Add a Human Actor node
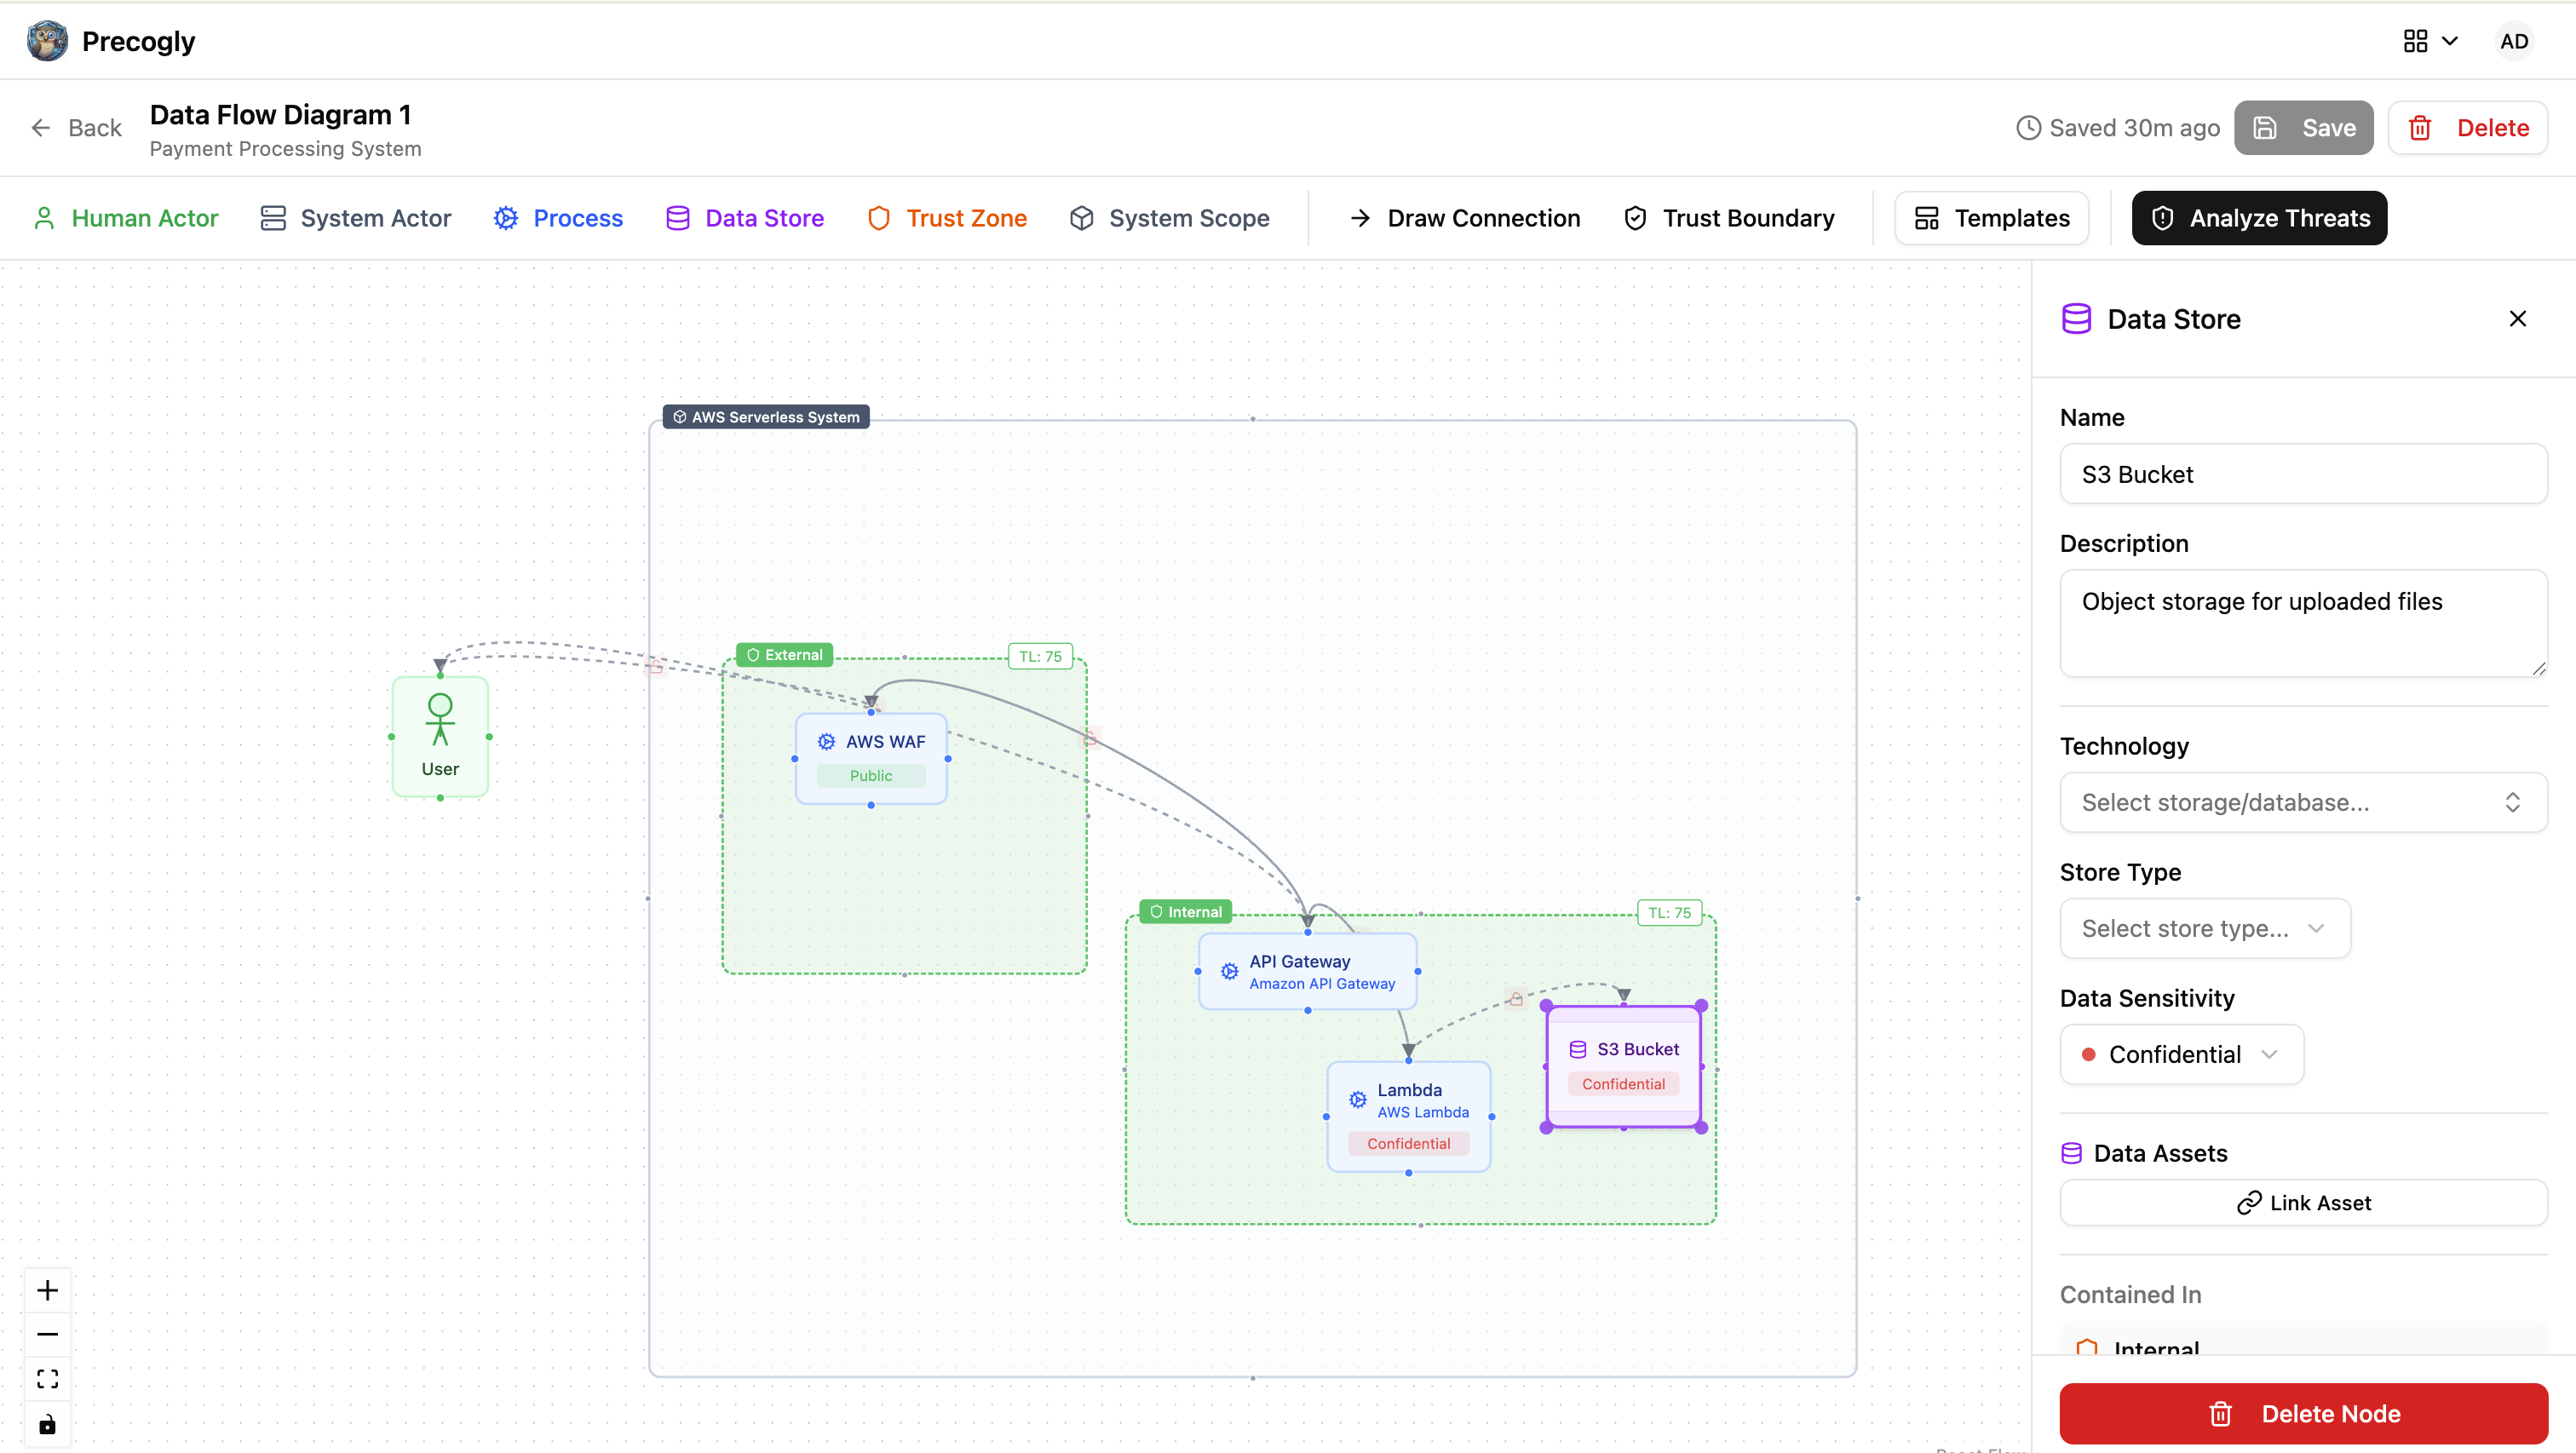This screenshot has height=1453, width=2576. [x=126, y=218]
